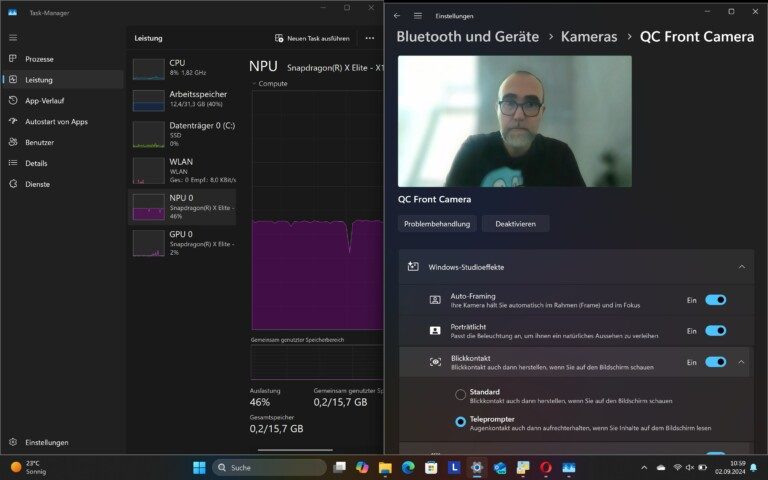Switch to Task-Manager via taskbar icon
The width and height of the screenshot is (768, 480).
pyautogui.click(x=569, y=468)
